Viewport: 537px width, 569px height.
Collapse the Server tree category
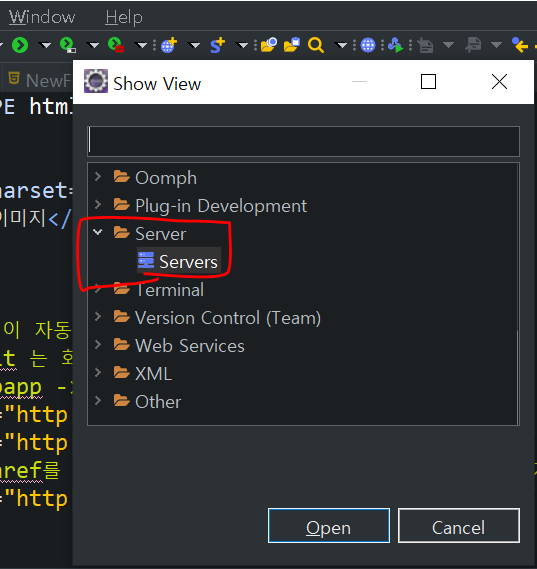tap(98, 232)
